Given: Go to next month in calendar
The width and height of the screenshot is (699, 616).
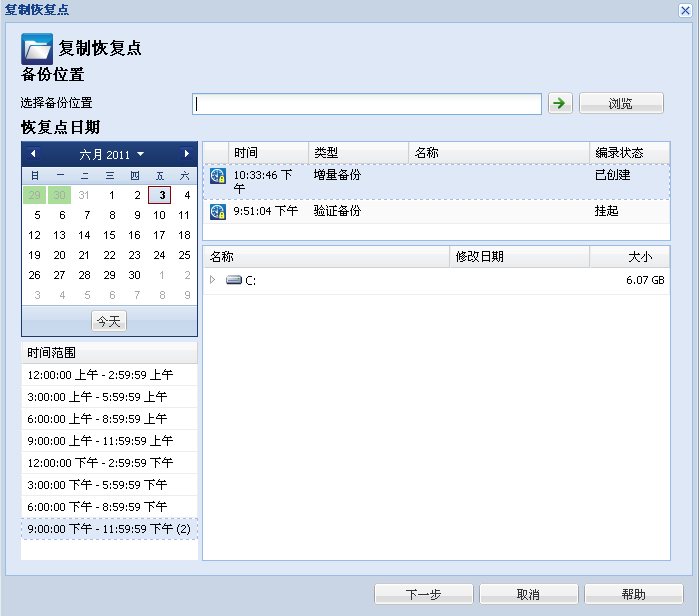Looking at the screenshot, I should tap(186, 154).
